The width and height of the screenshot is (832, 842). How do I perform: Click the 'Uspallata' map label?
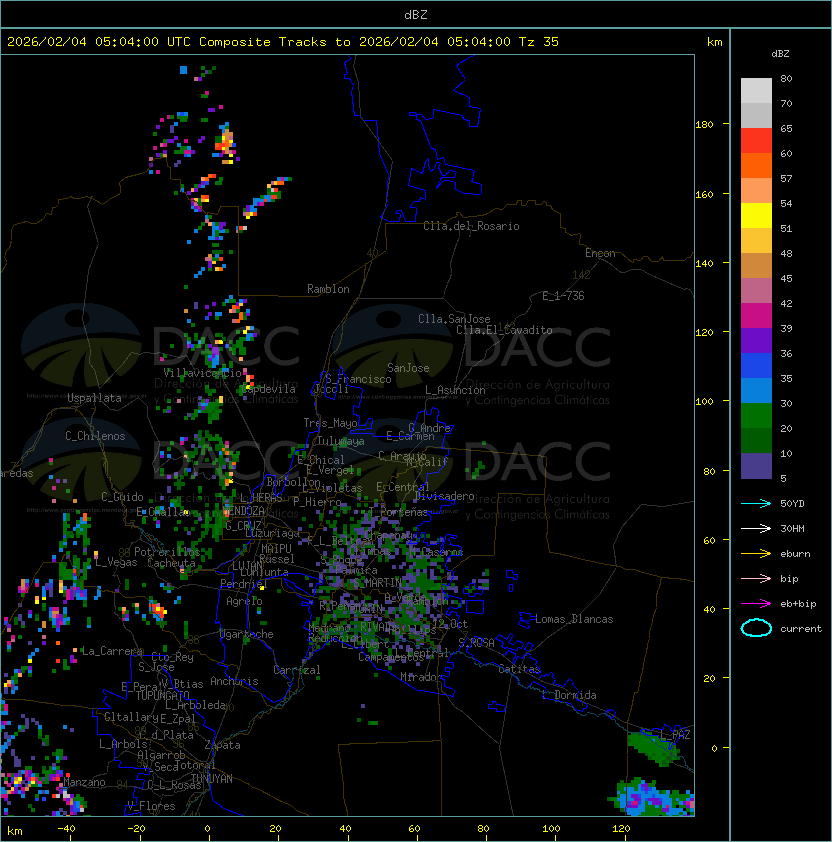tap(94, 398)
